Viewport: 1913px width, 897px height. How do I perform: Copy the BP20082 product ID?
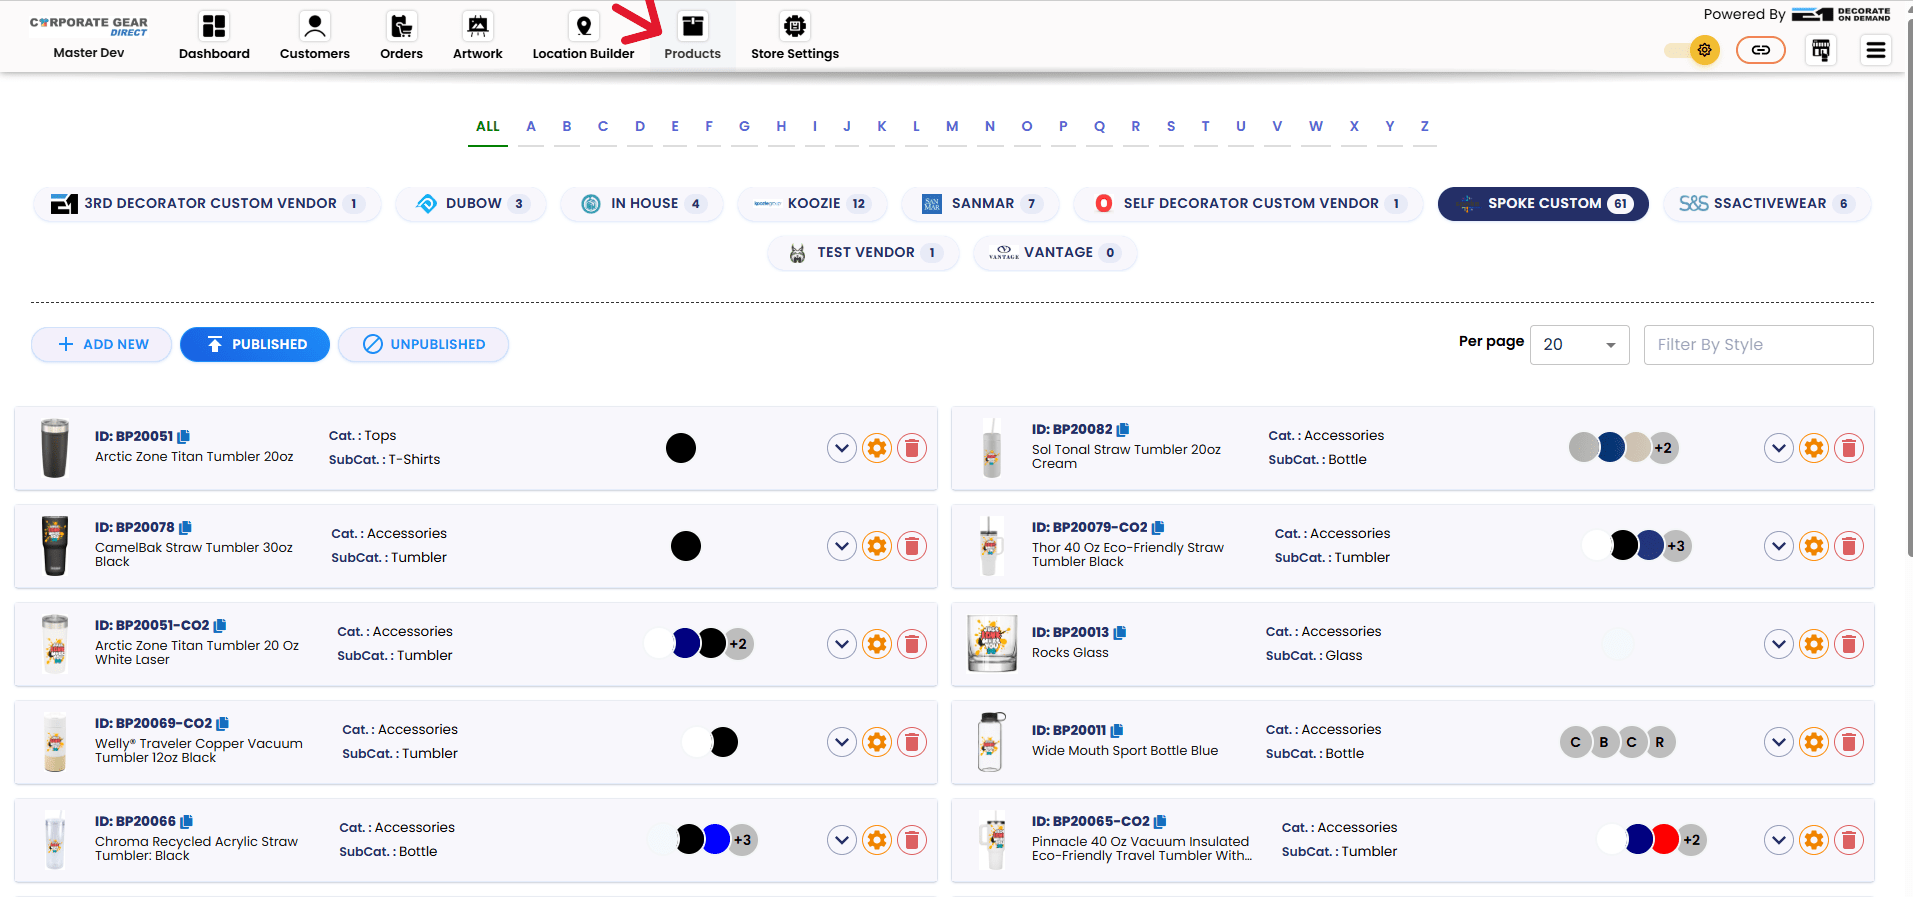pyautogui.click(x=1123, y=429)
